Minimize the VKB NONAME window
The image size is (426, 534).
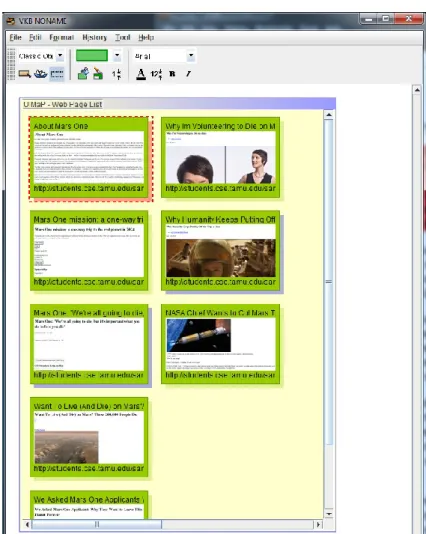[369, 19]
